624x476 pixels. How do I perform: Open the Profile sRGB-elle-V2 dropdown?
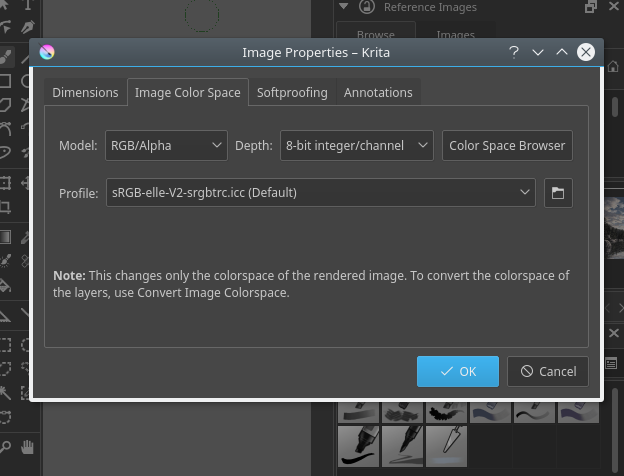pyautogui.click(x=321, y=193)
